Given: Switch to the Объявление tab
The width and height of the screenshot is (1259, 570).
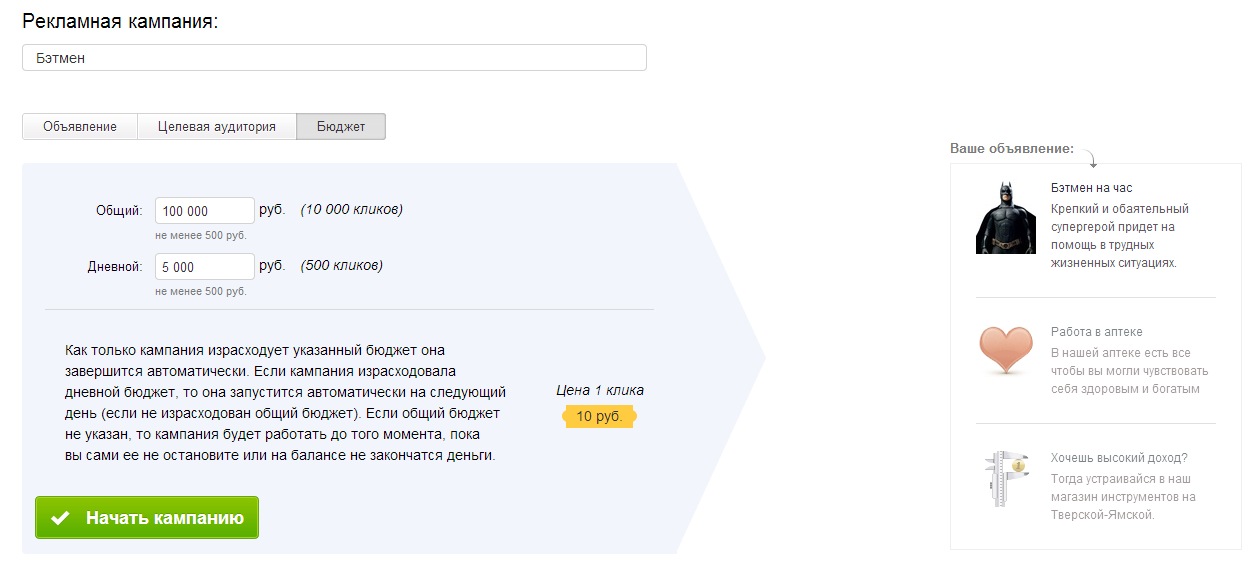Looking at the screenshot, I should [80, 127].
